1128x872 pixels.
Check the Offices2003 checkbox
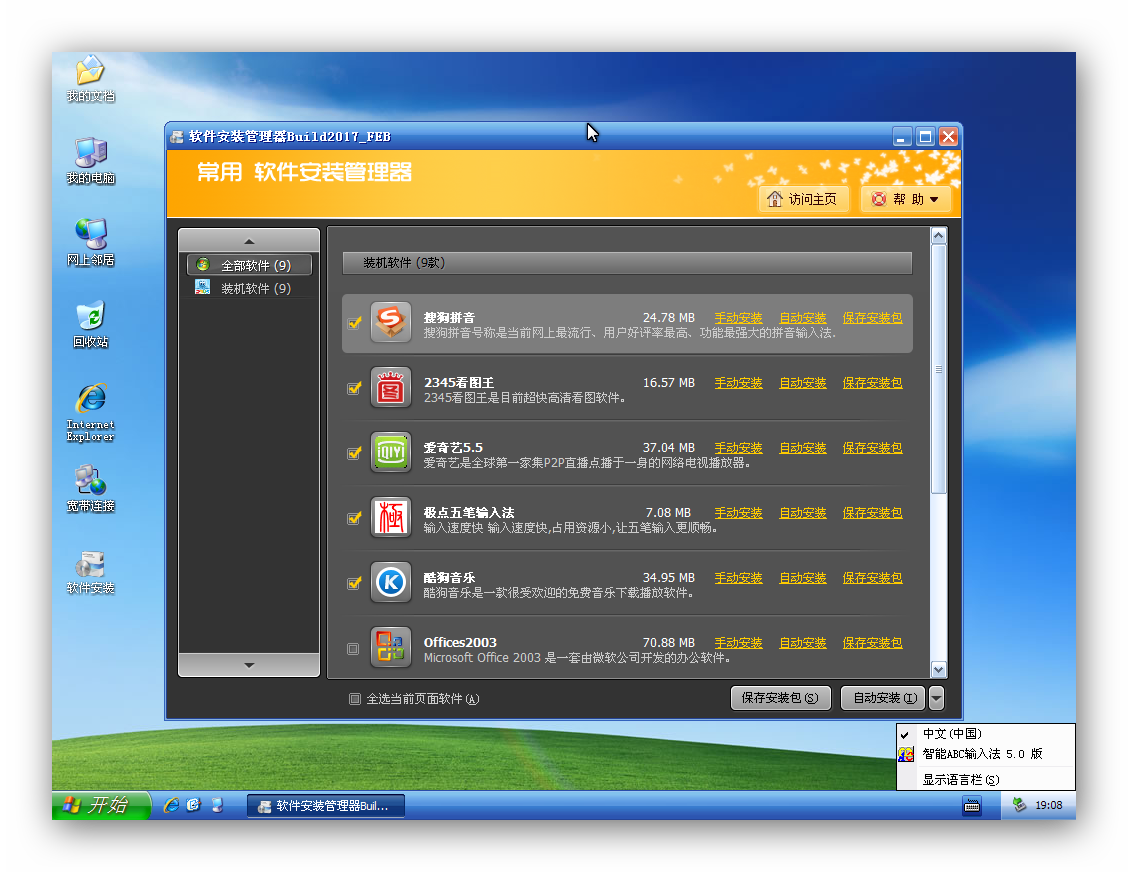(353, 649)
